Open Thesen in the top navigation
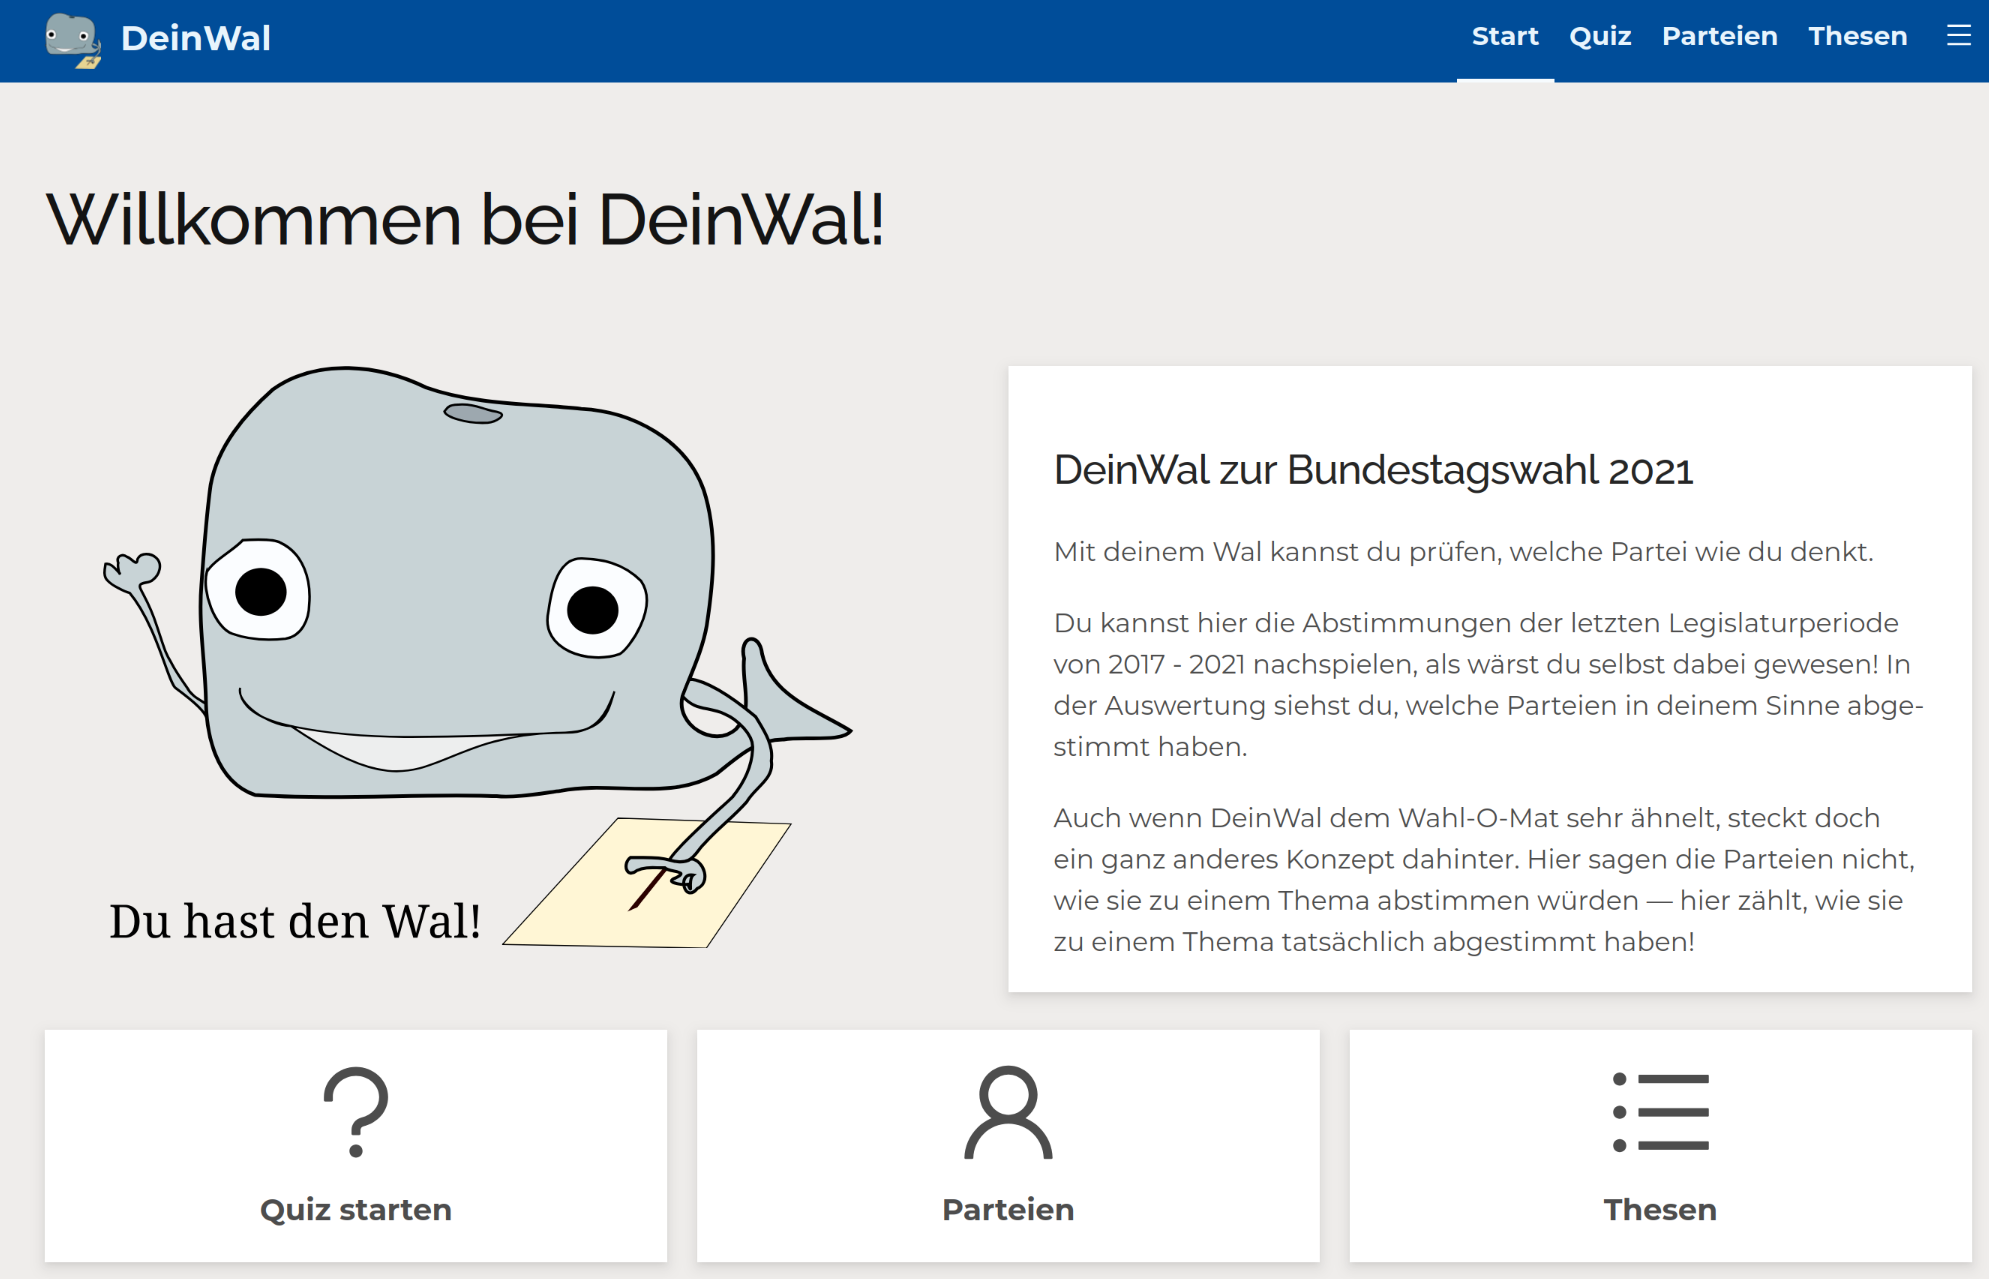 click(x=1857, y=37)
